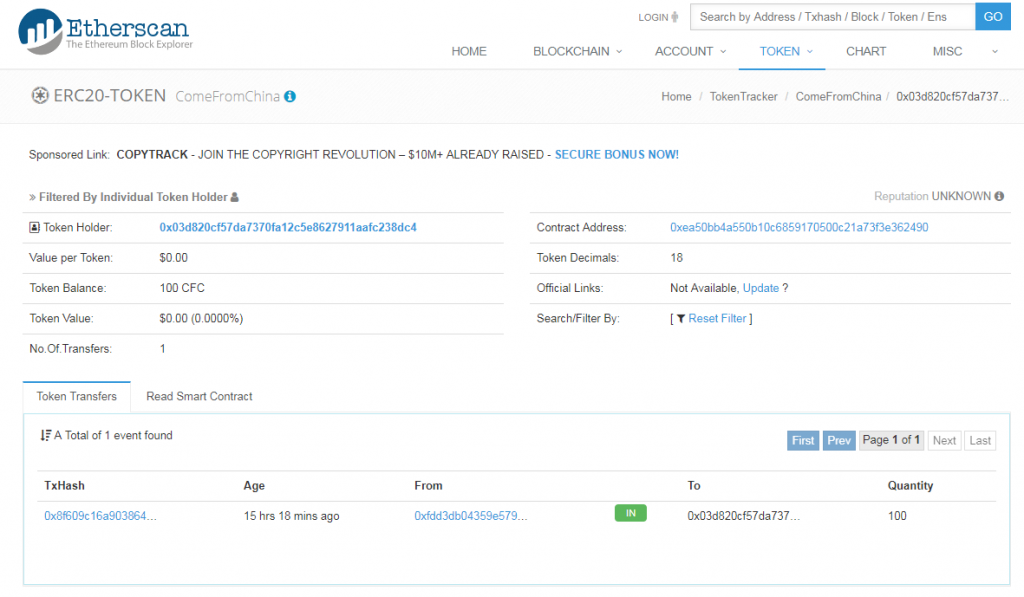Click the Age column header
Image resolution: width=1024 pixels, height=597 pixels.
click(x=254, y=485)
